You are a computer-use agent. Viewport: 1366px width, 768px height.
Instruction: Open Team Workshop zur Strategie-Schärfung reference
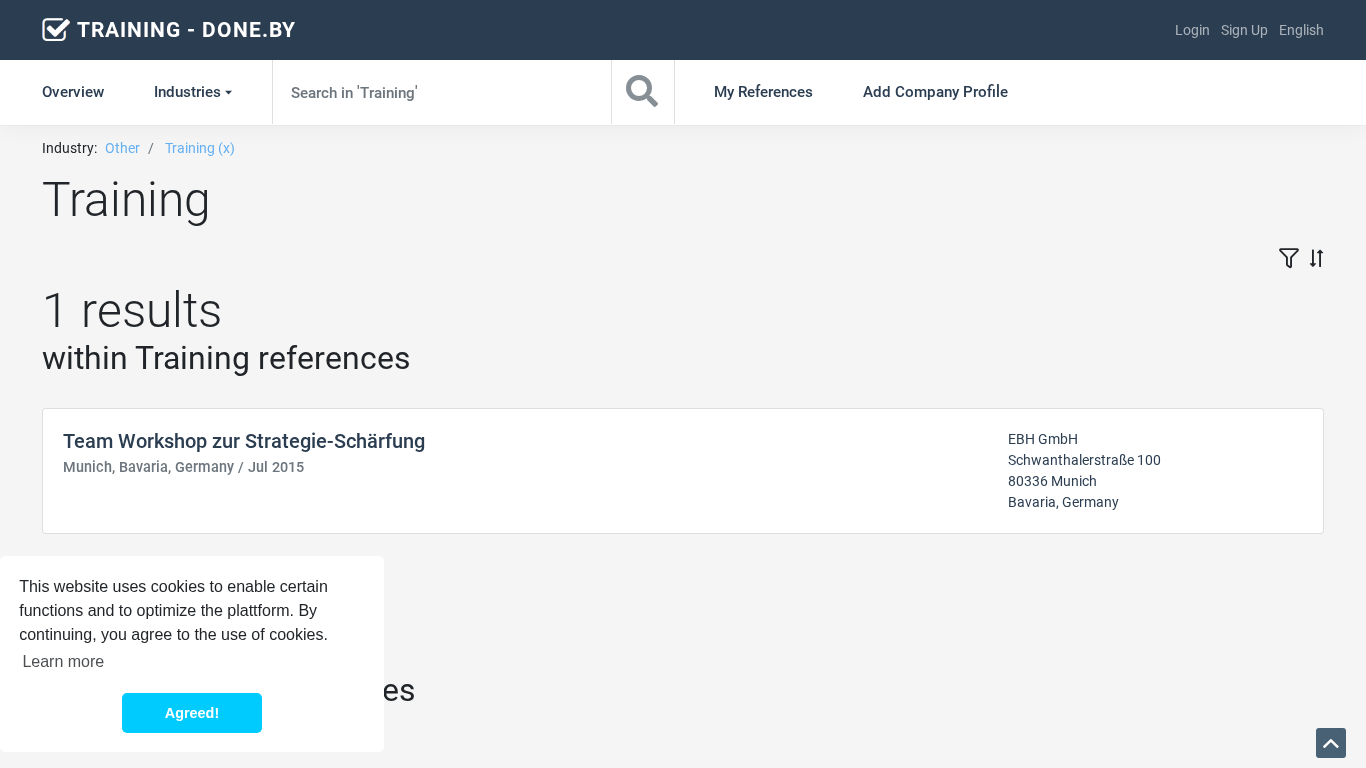pos(244,441)
